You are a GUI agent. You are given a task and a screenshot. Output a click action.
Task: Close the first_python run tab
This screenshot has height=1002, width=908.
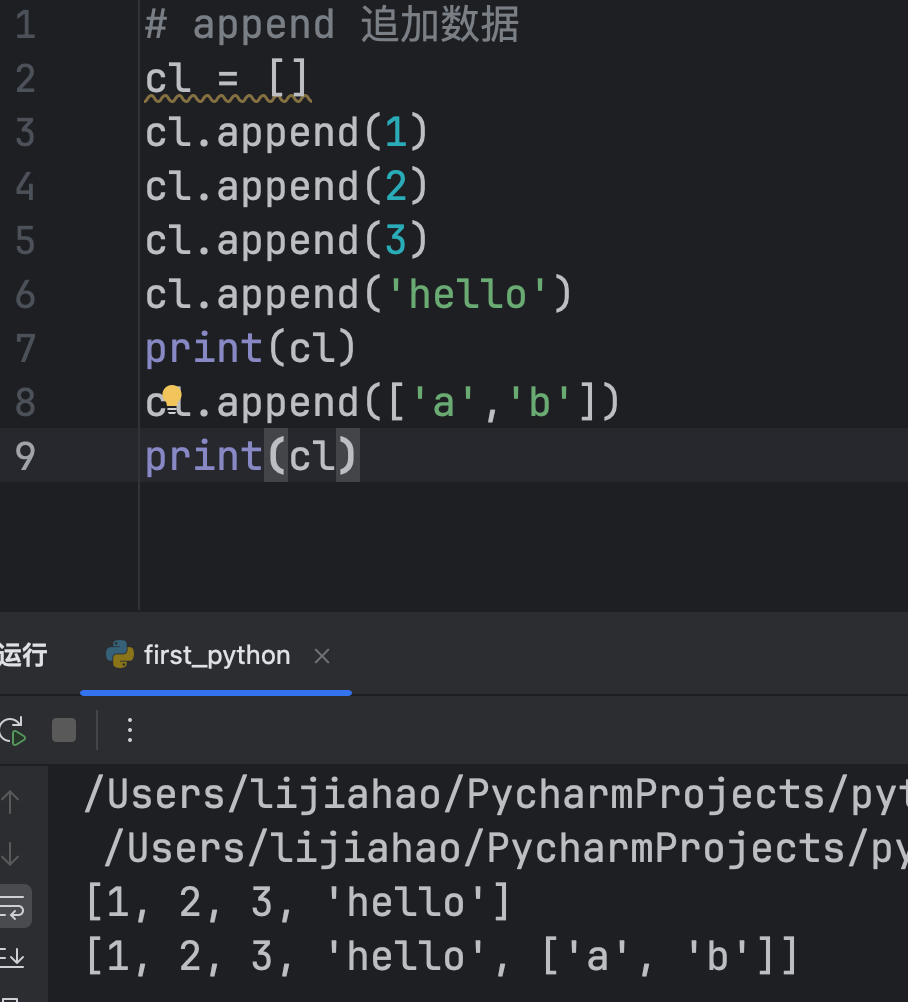322,656
